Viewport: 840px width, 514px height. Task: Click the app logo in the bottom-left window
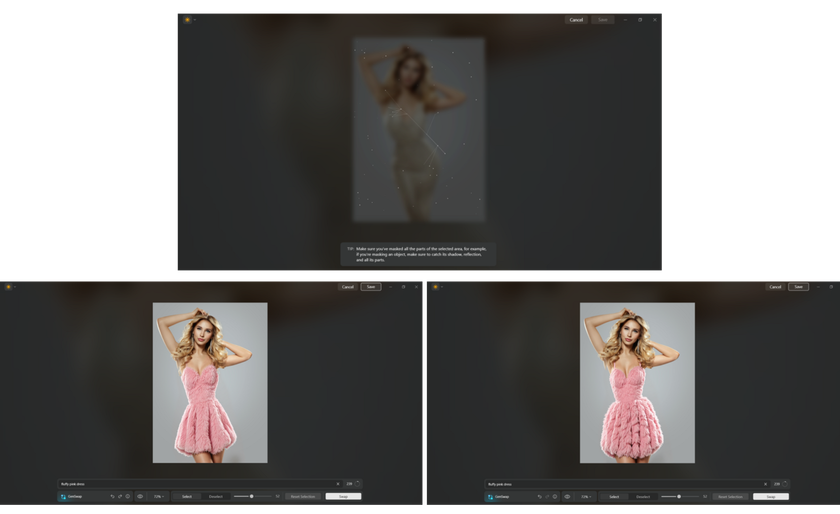[x=8, y=287]
